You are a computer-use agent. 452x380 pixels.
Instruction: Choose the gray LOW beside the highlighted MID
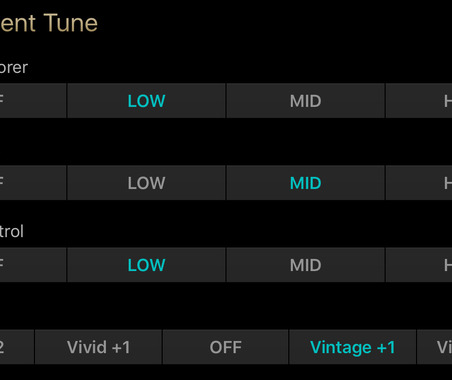146,183
